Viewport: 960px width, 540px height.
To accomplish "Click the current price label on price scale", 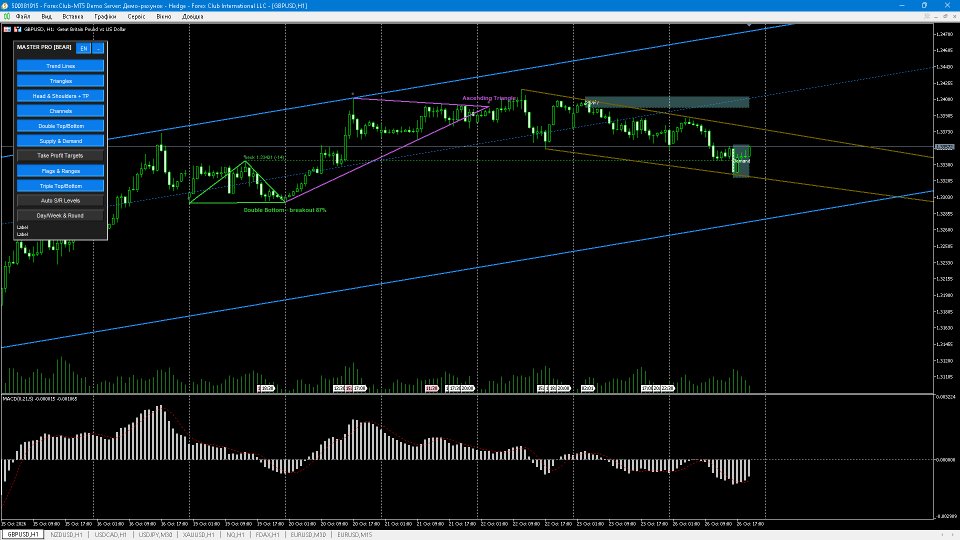I will click(x=944, y=147).
